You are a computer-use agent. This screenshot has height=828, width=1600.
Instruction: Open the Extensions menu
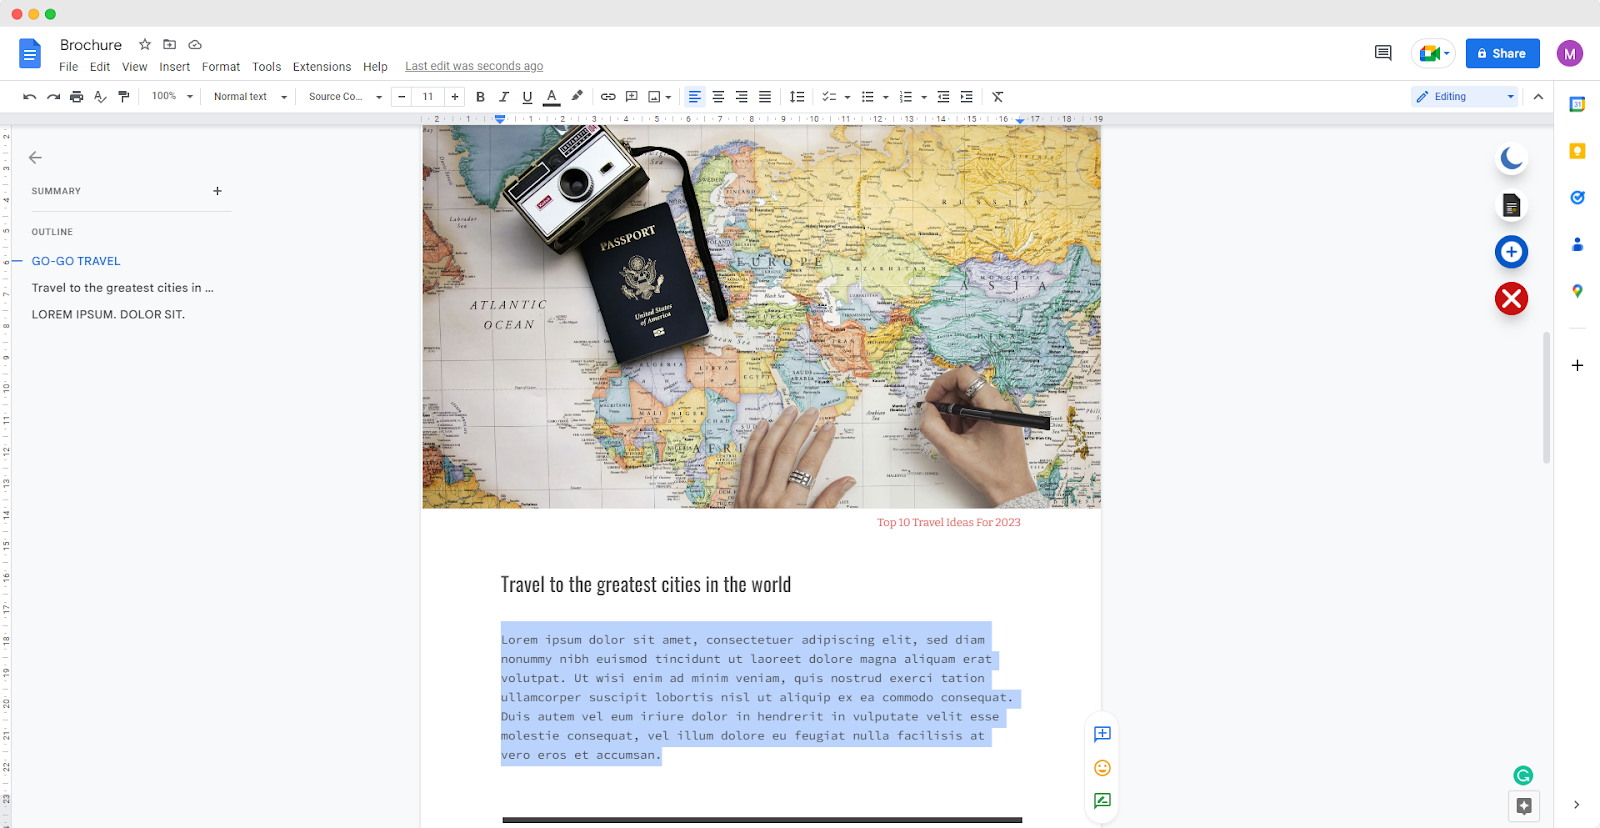point(322,67)
